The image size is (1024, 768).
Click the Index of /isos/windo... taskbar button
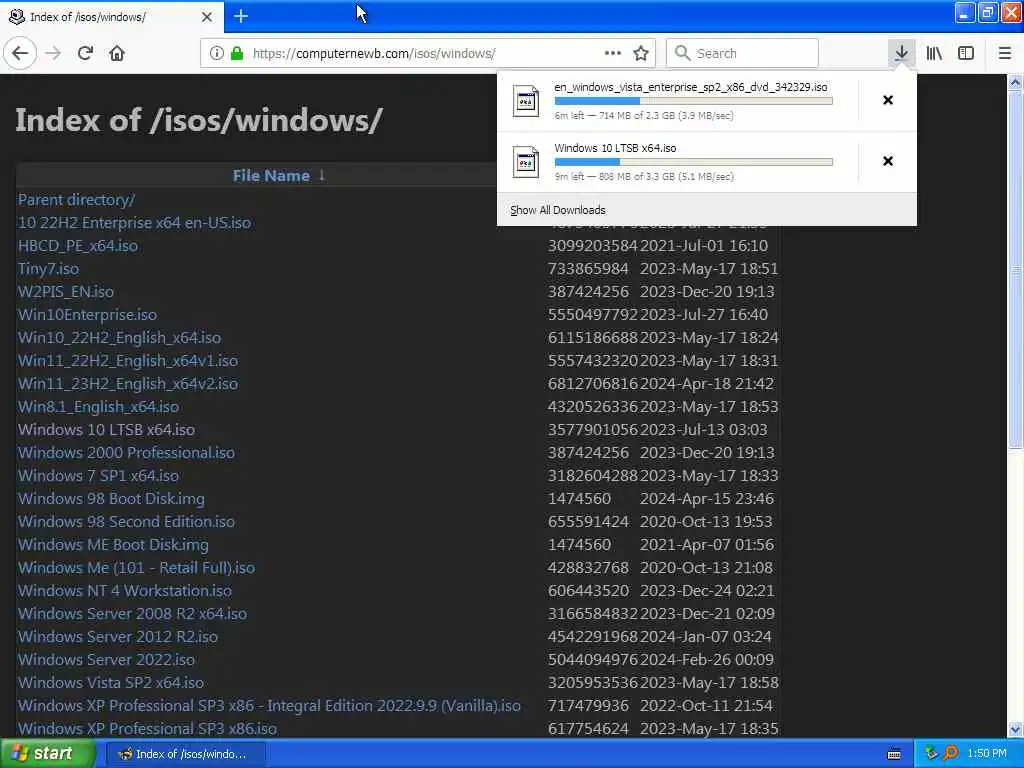coord(185,754)
